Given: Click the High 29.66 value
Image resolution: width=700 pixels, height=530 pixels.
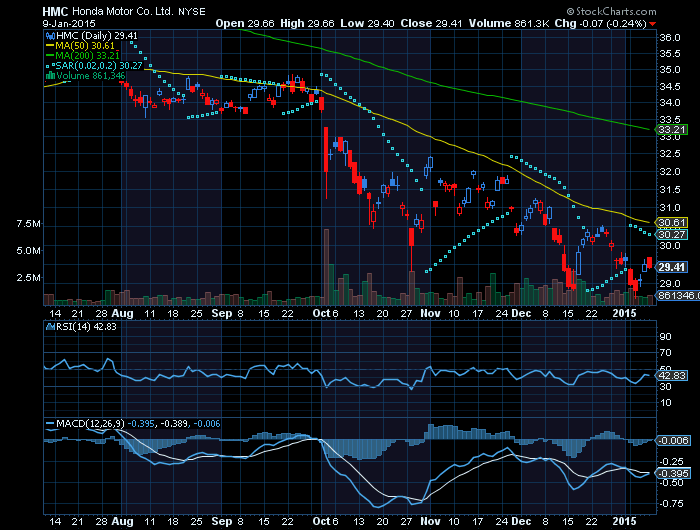Looking at the screenshot, I should click(x=307, y=23).
